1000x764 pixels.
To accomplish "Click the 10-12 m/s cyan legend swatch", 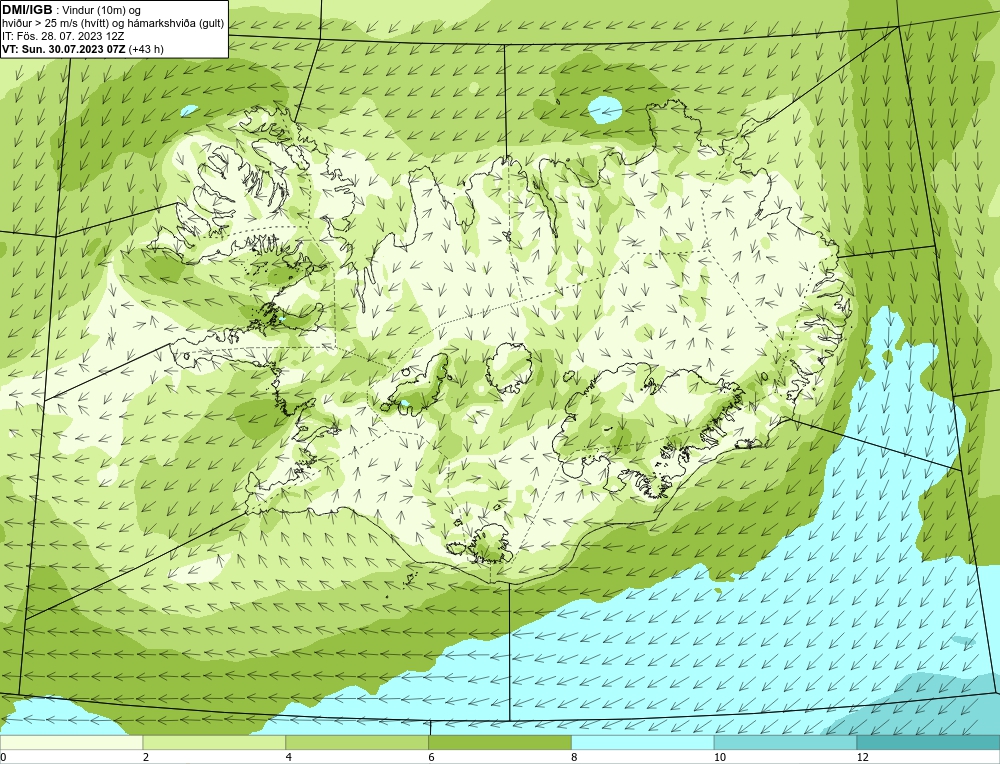I will (x=786, y=743).
